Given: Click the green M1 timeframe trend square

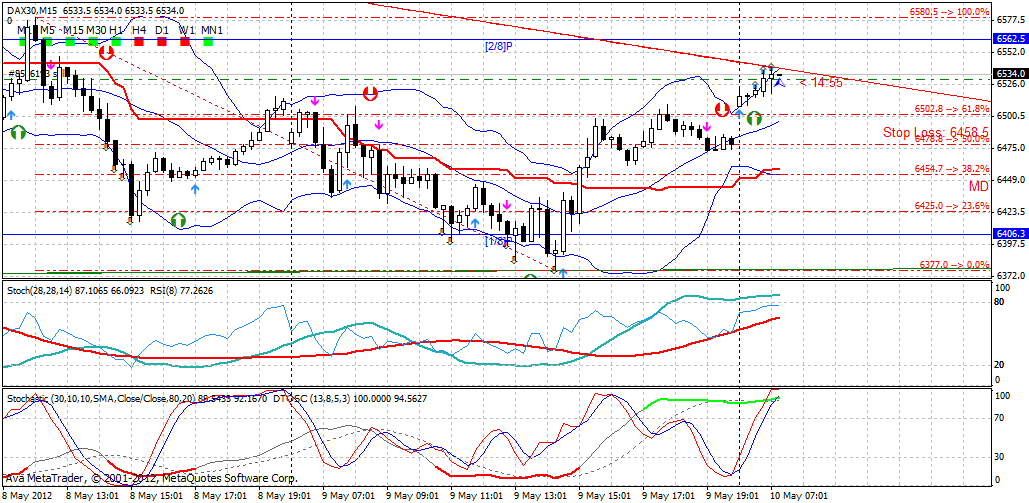Looking at the screenshot, I should pos(23,41).
